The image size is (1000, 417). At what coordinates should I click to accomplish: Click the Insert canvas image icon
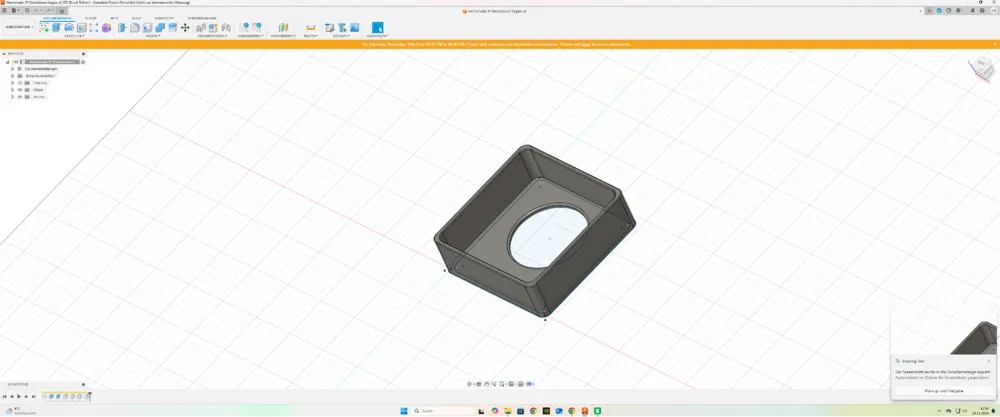[355, 27]
